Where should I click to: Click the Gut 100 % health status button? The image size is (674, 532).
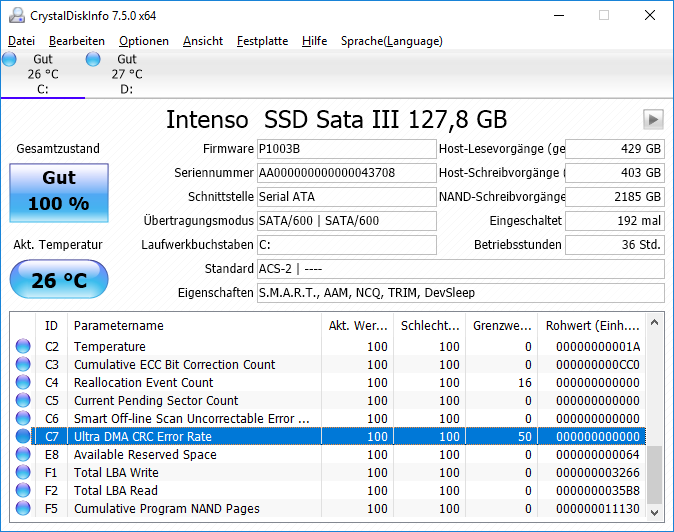[x=59, y=193]
